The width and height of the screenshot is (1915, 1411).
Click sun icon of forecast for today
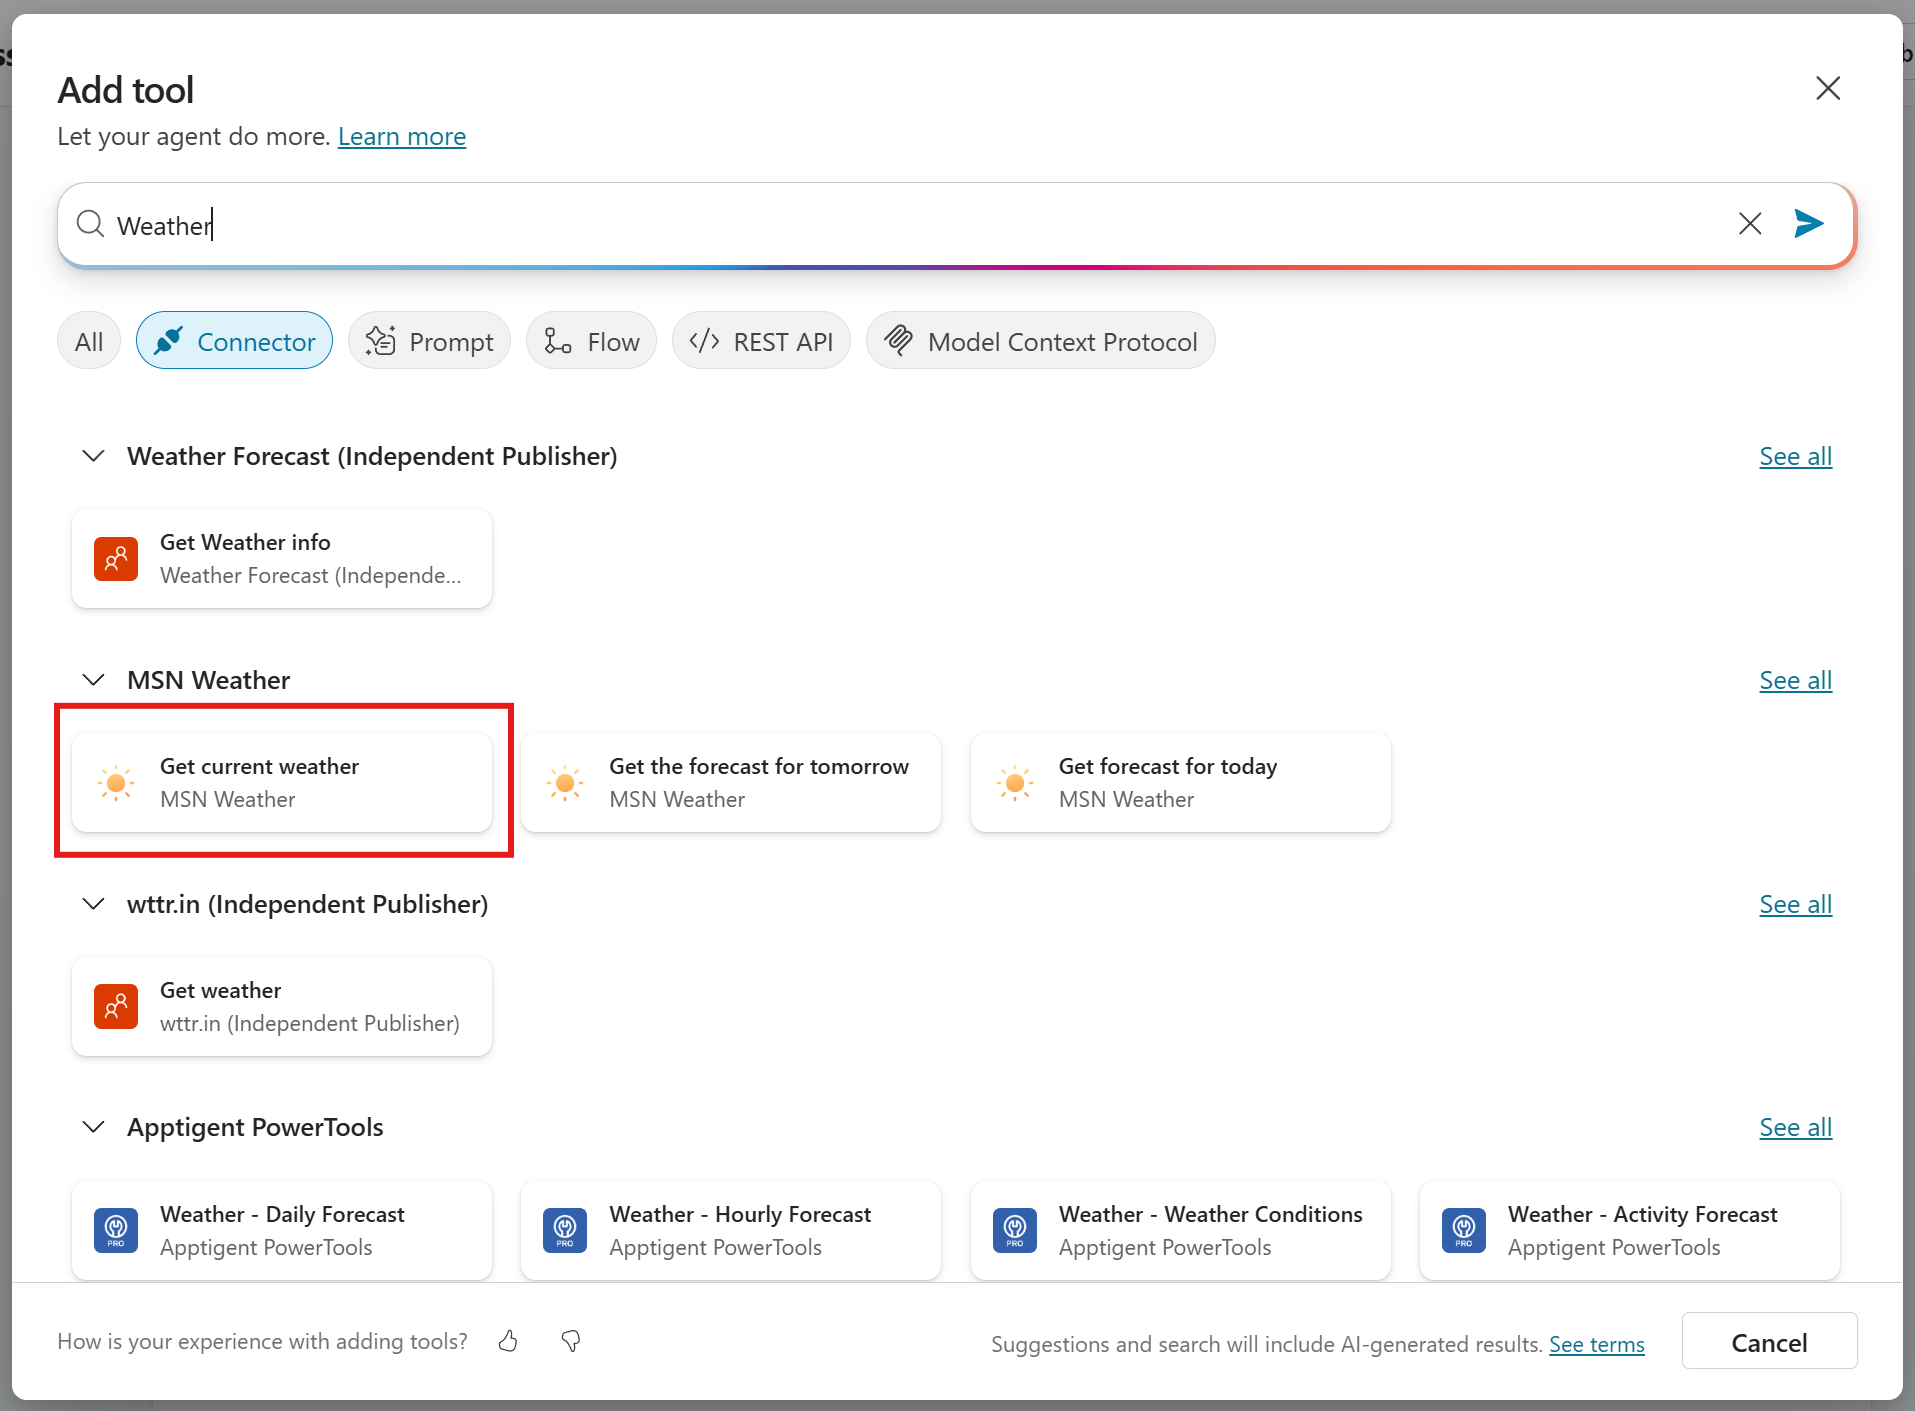click(1015, 783)
